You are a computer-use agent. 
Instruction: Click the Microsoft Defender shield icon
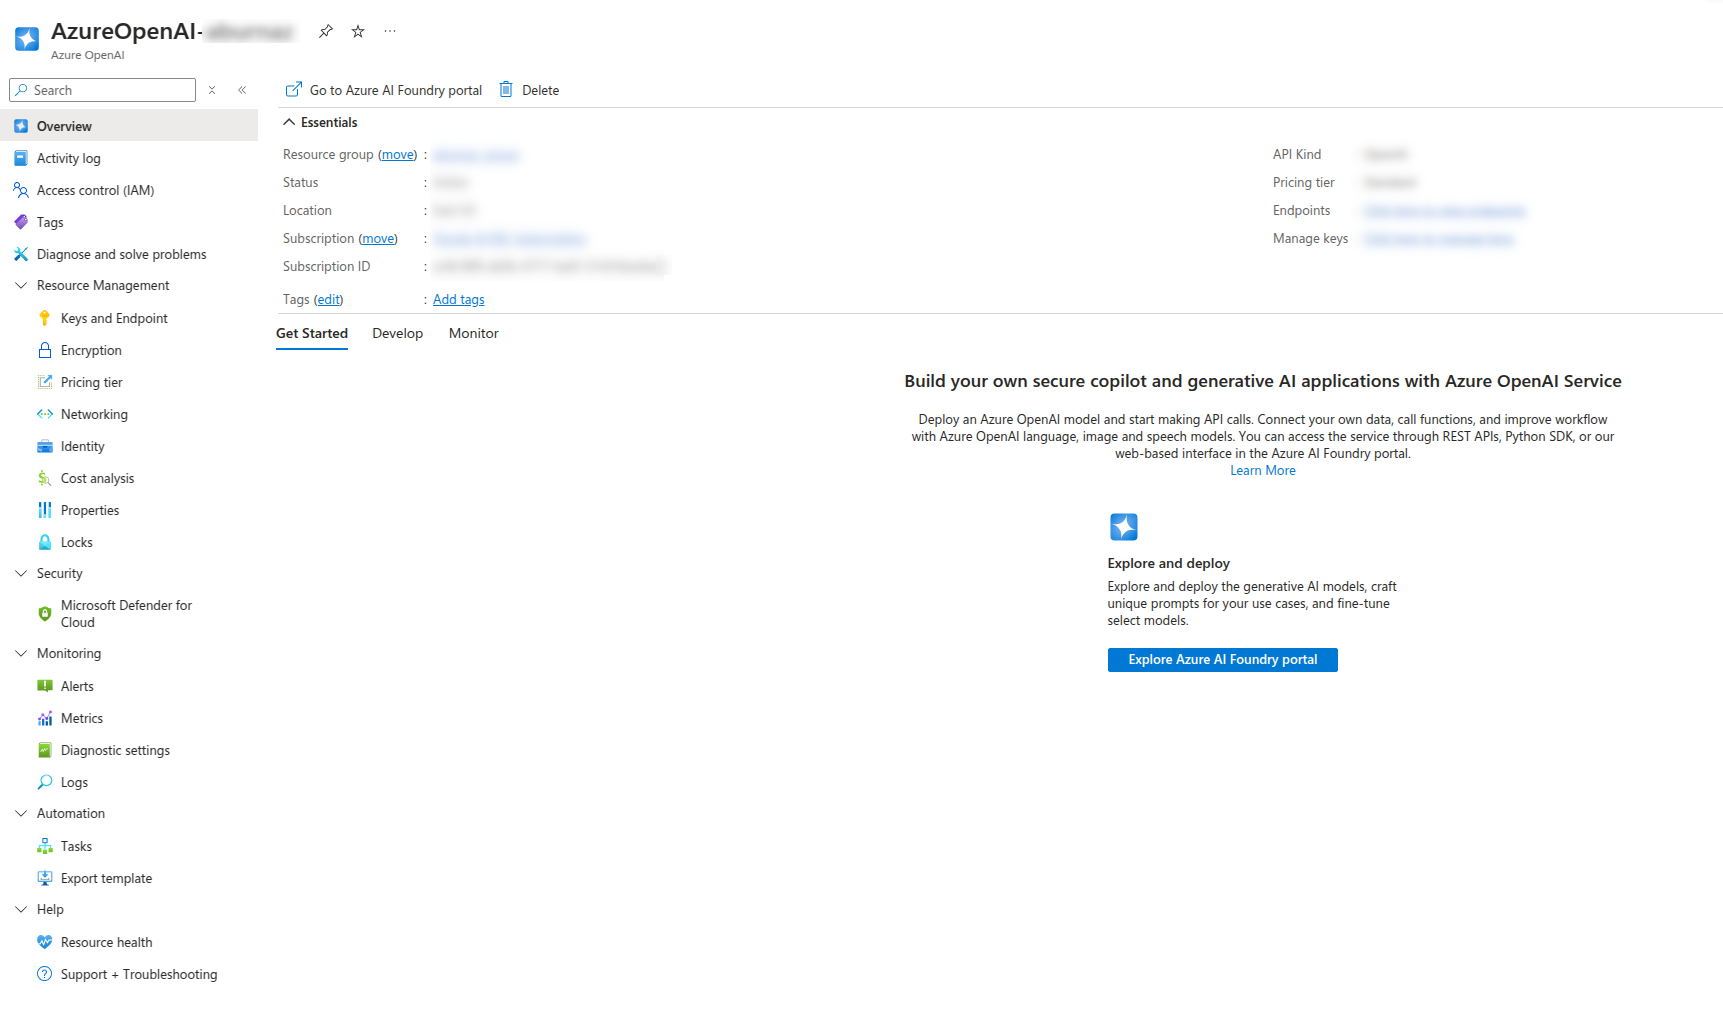coord(45,614)
